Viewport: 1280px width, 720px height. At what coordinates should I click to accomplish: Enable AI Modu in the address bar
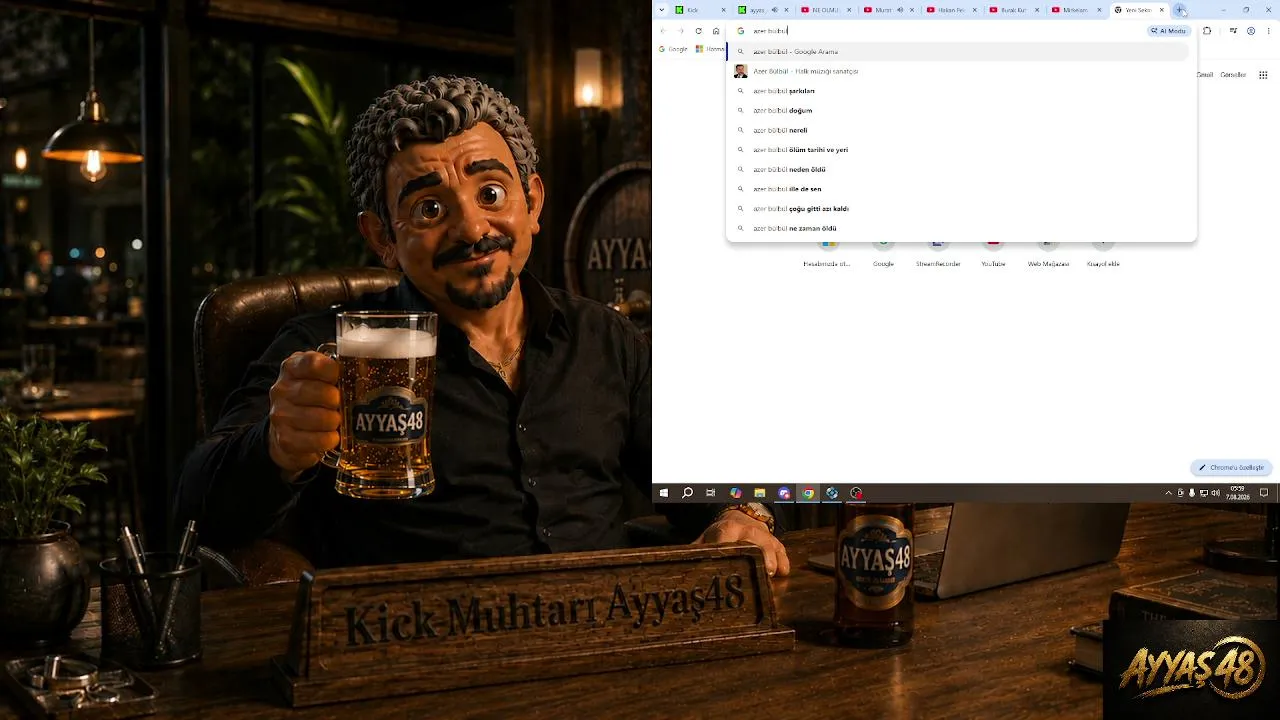1169,31
